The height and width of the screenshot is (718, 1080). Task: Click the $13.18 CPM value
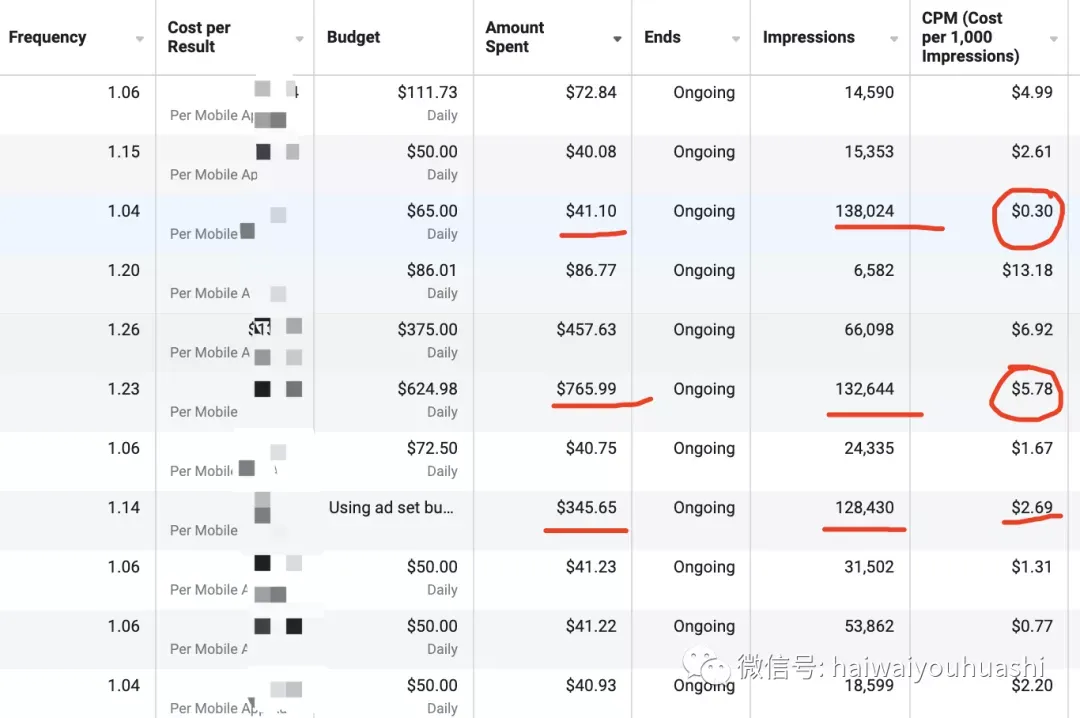[1027, 270]
